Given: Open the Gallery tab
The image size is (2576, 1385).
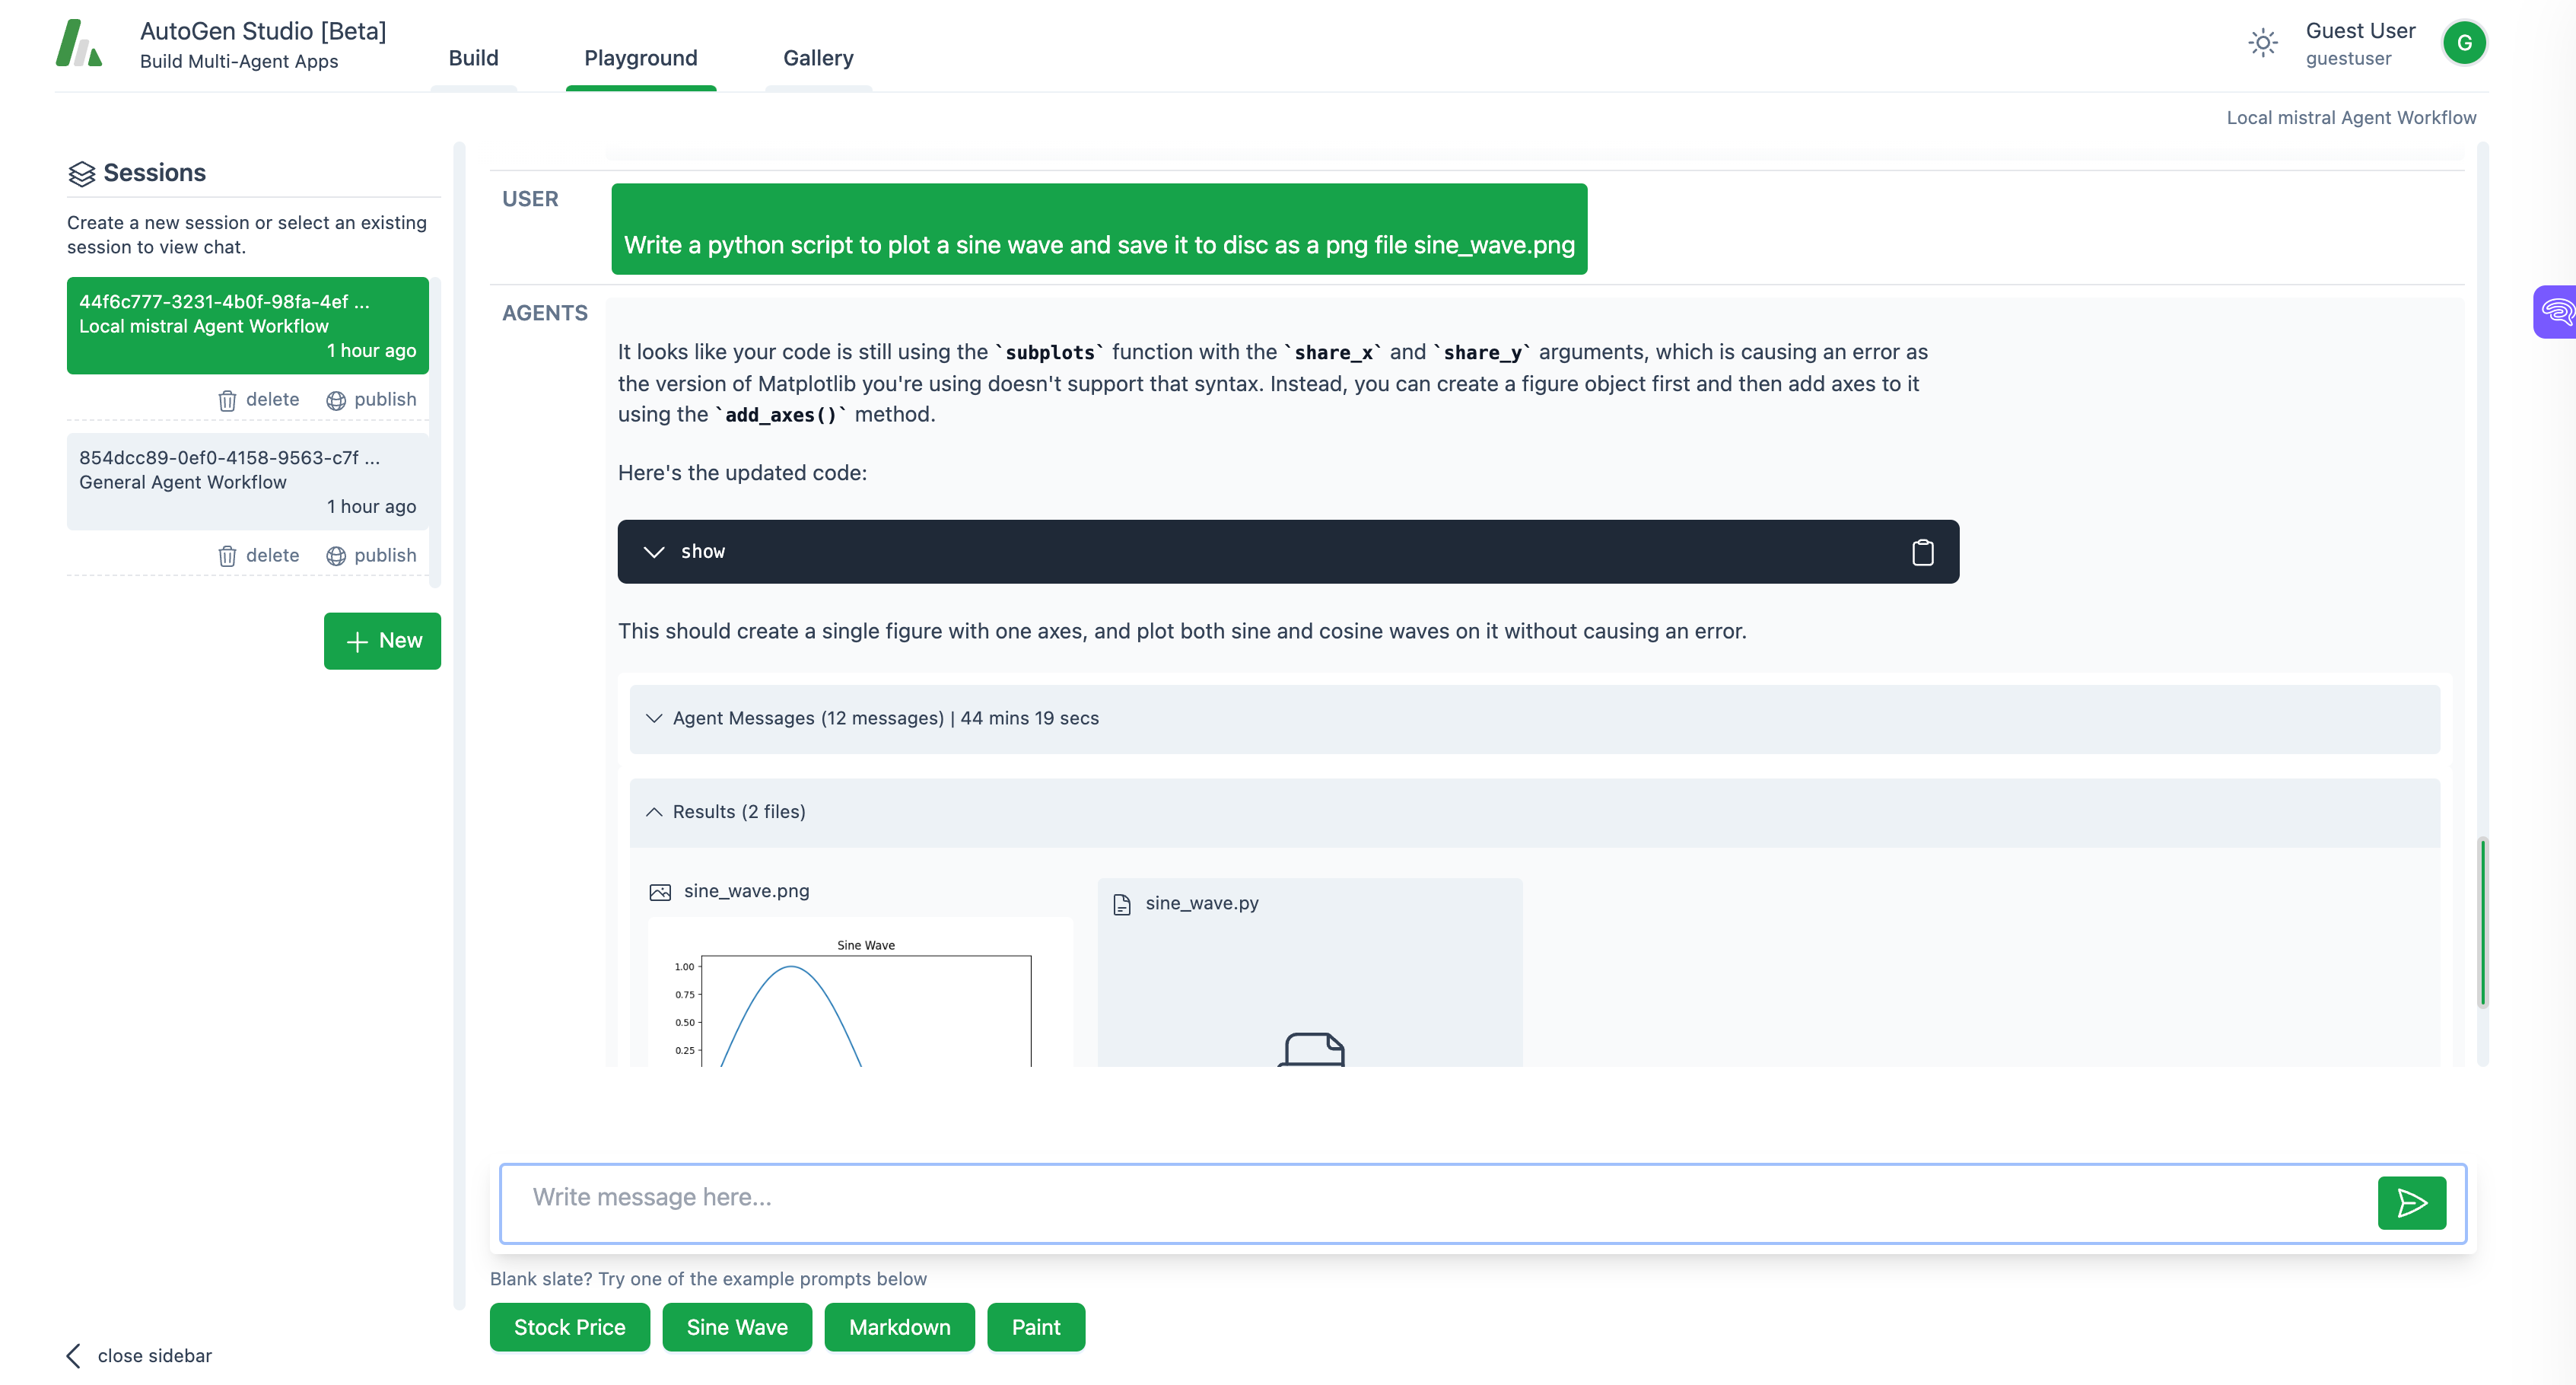Looking at the screenshot, I should pyautogui.click(x=818, y=58).
